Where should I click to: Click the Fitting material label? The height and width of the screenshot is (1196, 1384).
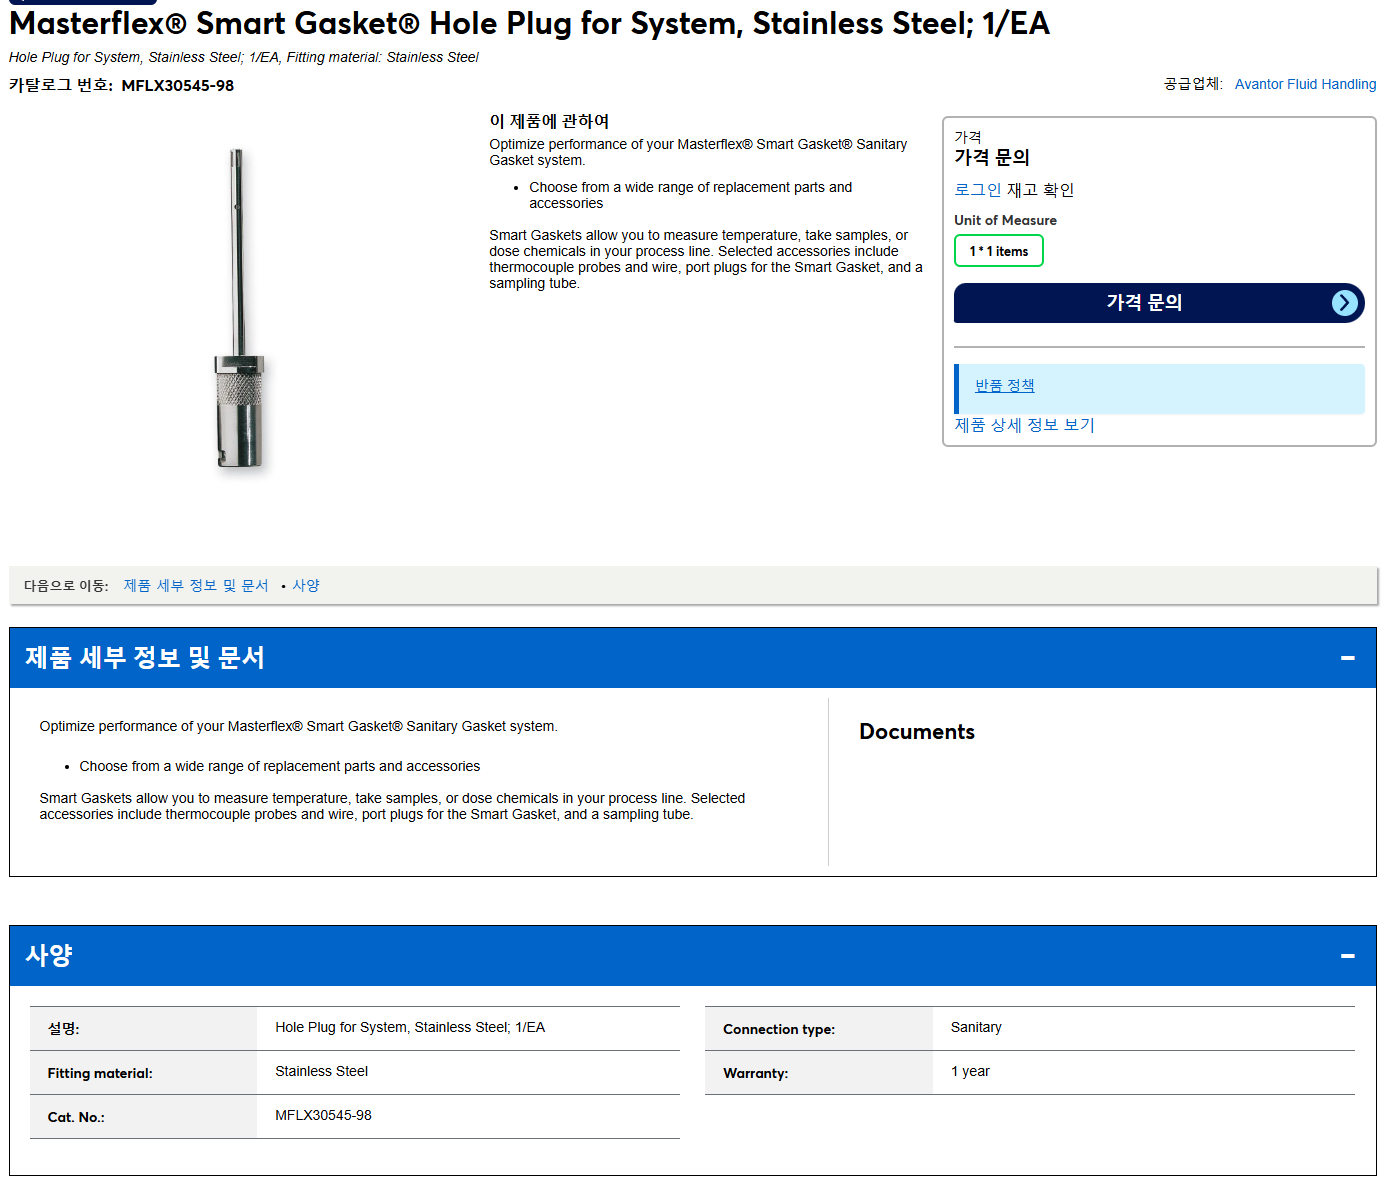(x=100, y=1073)
